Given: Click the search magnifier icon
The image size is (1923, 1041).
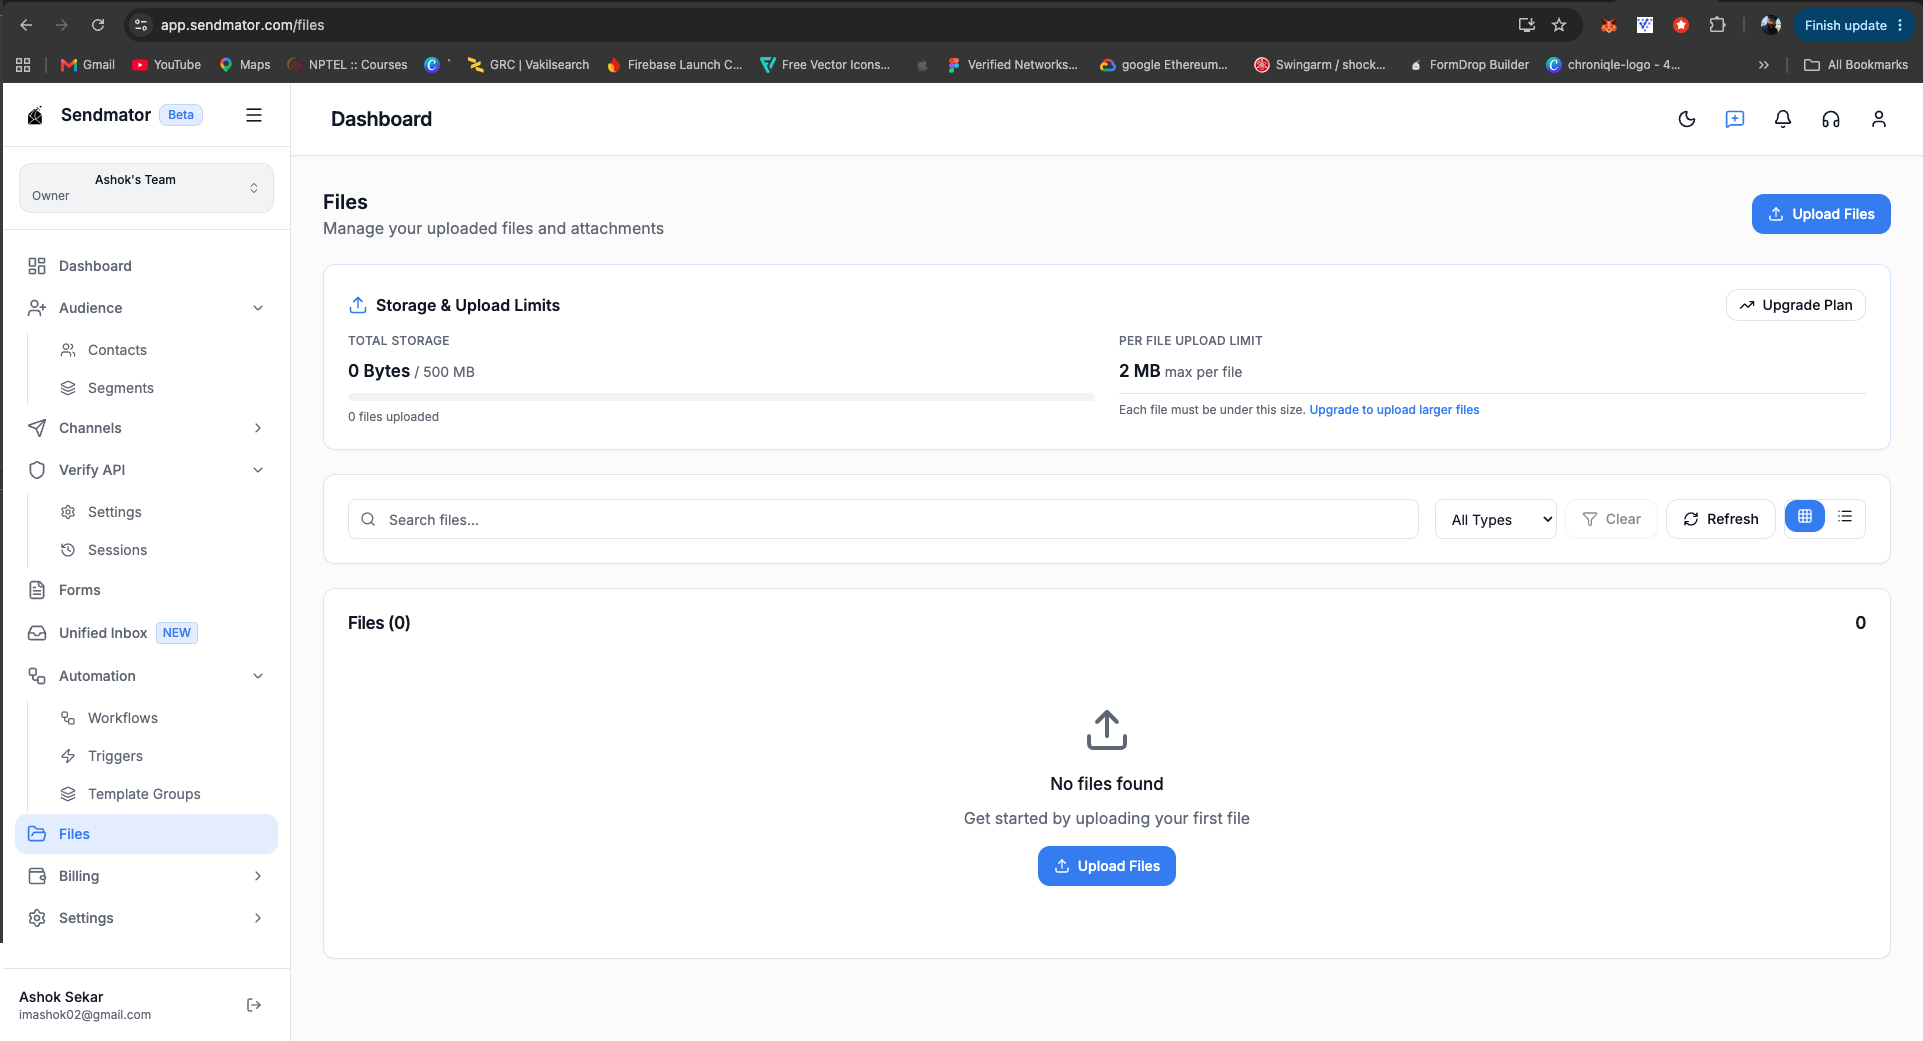Looking at the screenshot, I should 368,519.
